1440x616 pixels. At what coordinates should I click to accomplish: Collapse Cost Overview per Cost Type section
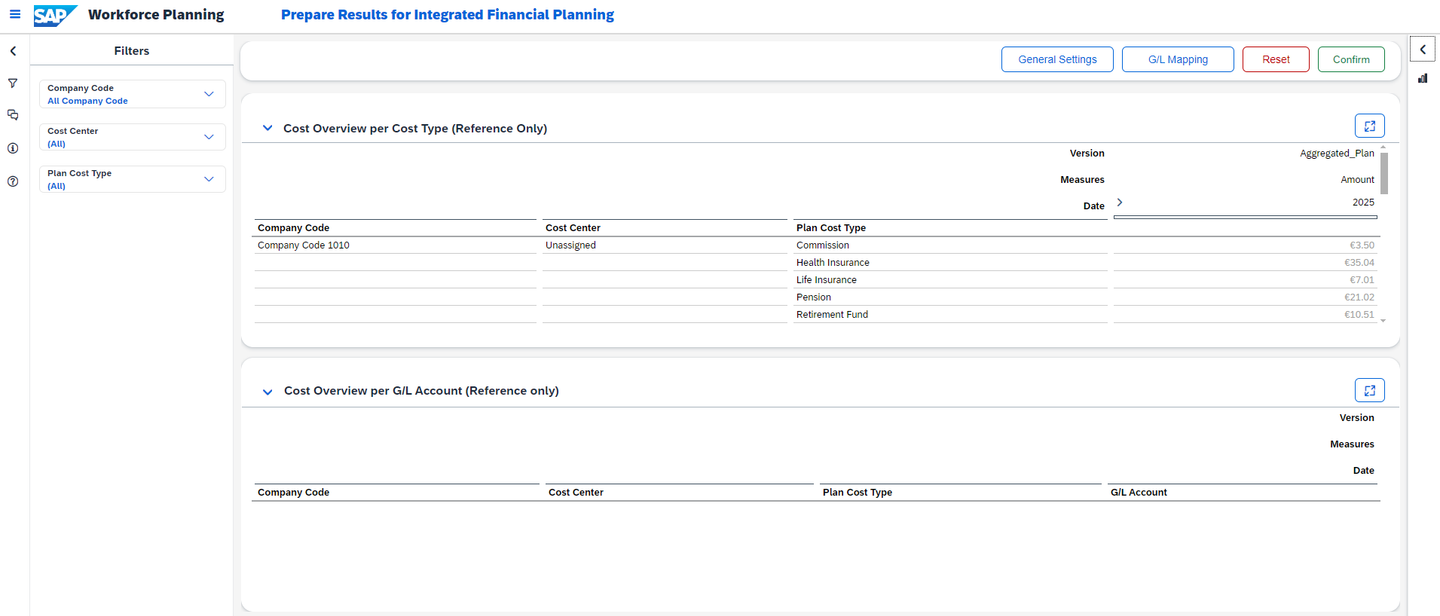[x=267, y=129]
